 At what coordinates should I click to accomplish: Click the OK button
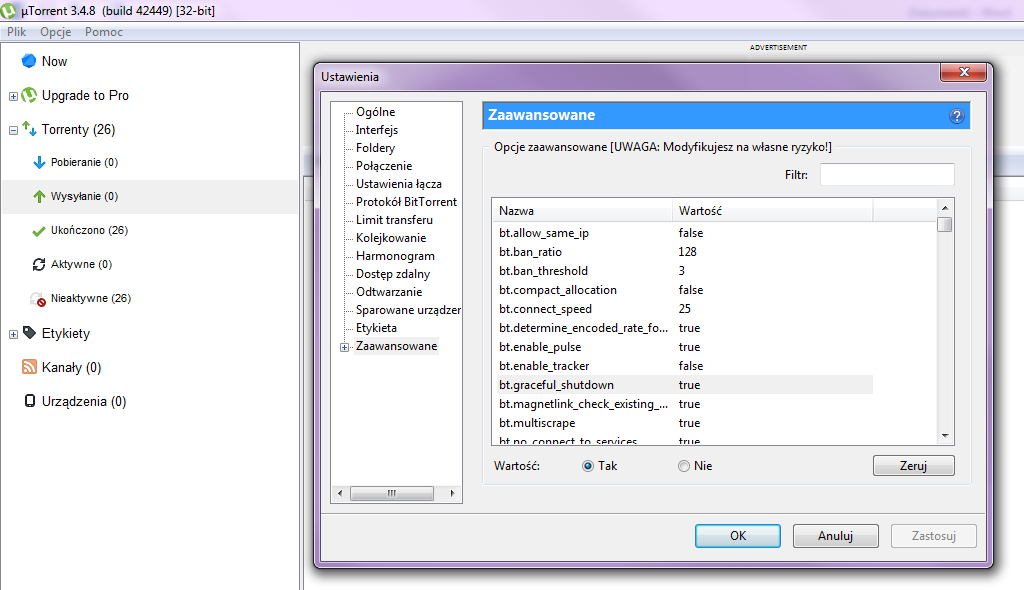click(x=738, y=536)
